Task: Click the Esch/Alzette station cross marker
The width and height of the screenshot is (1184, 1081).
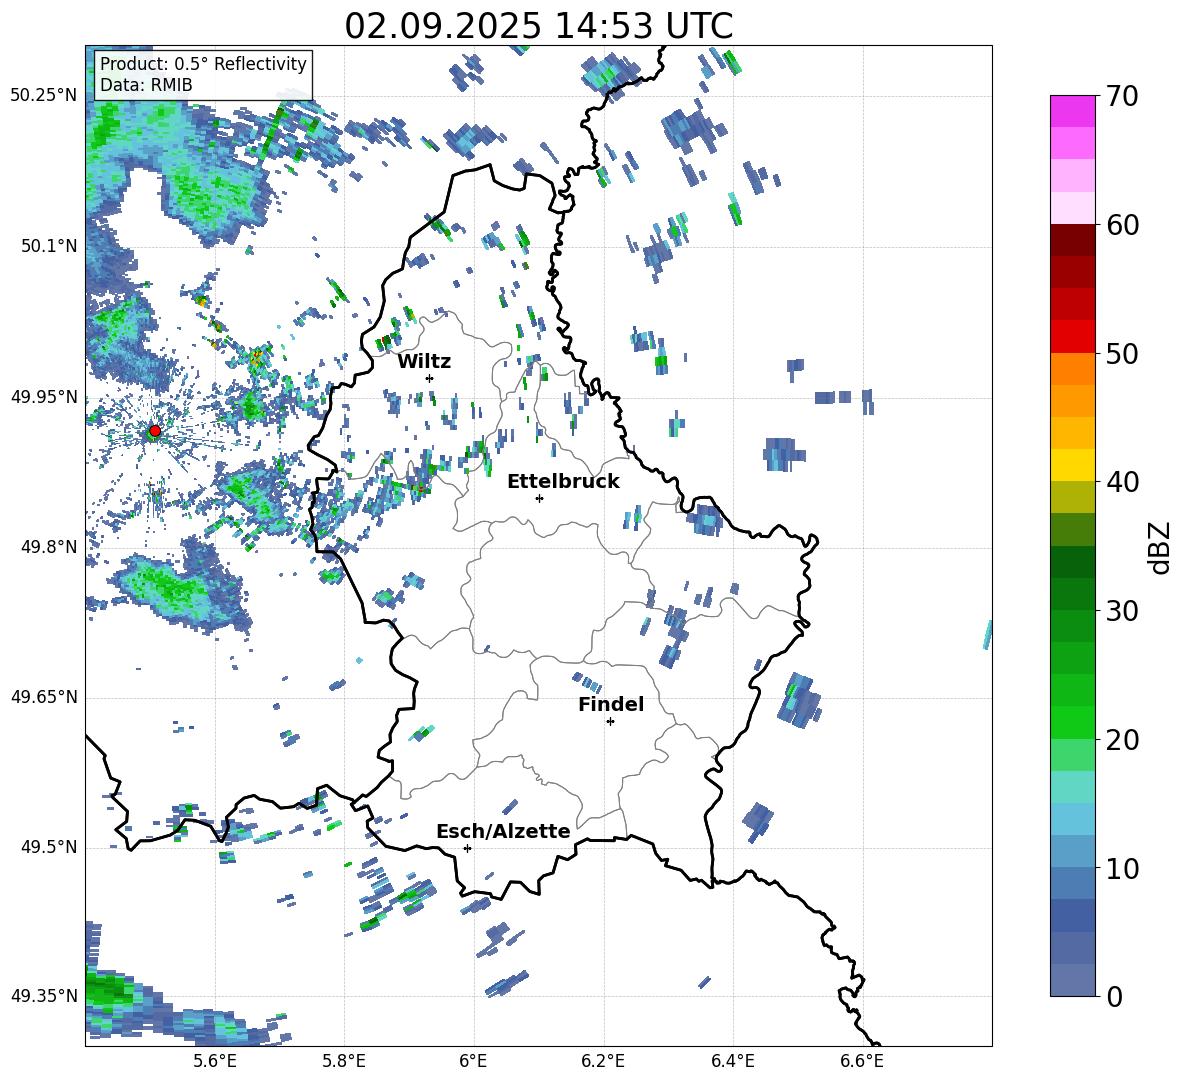Action: tap(467, 848)
